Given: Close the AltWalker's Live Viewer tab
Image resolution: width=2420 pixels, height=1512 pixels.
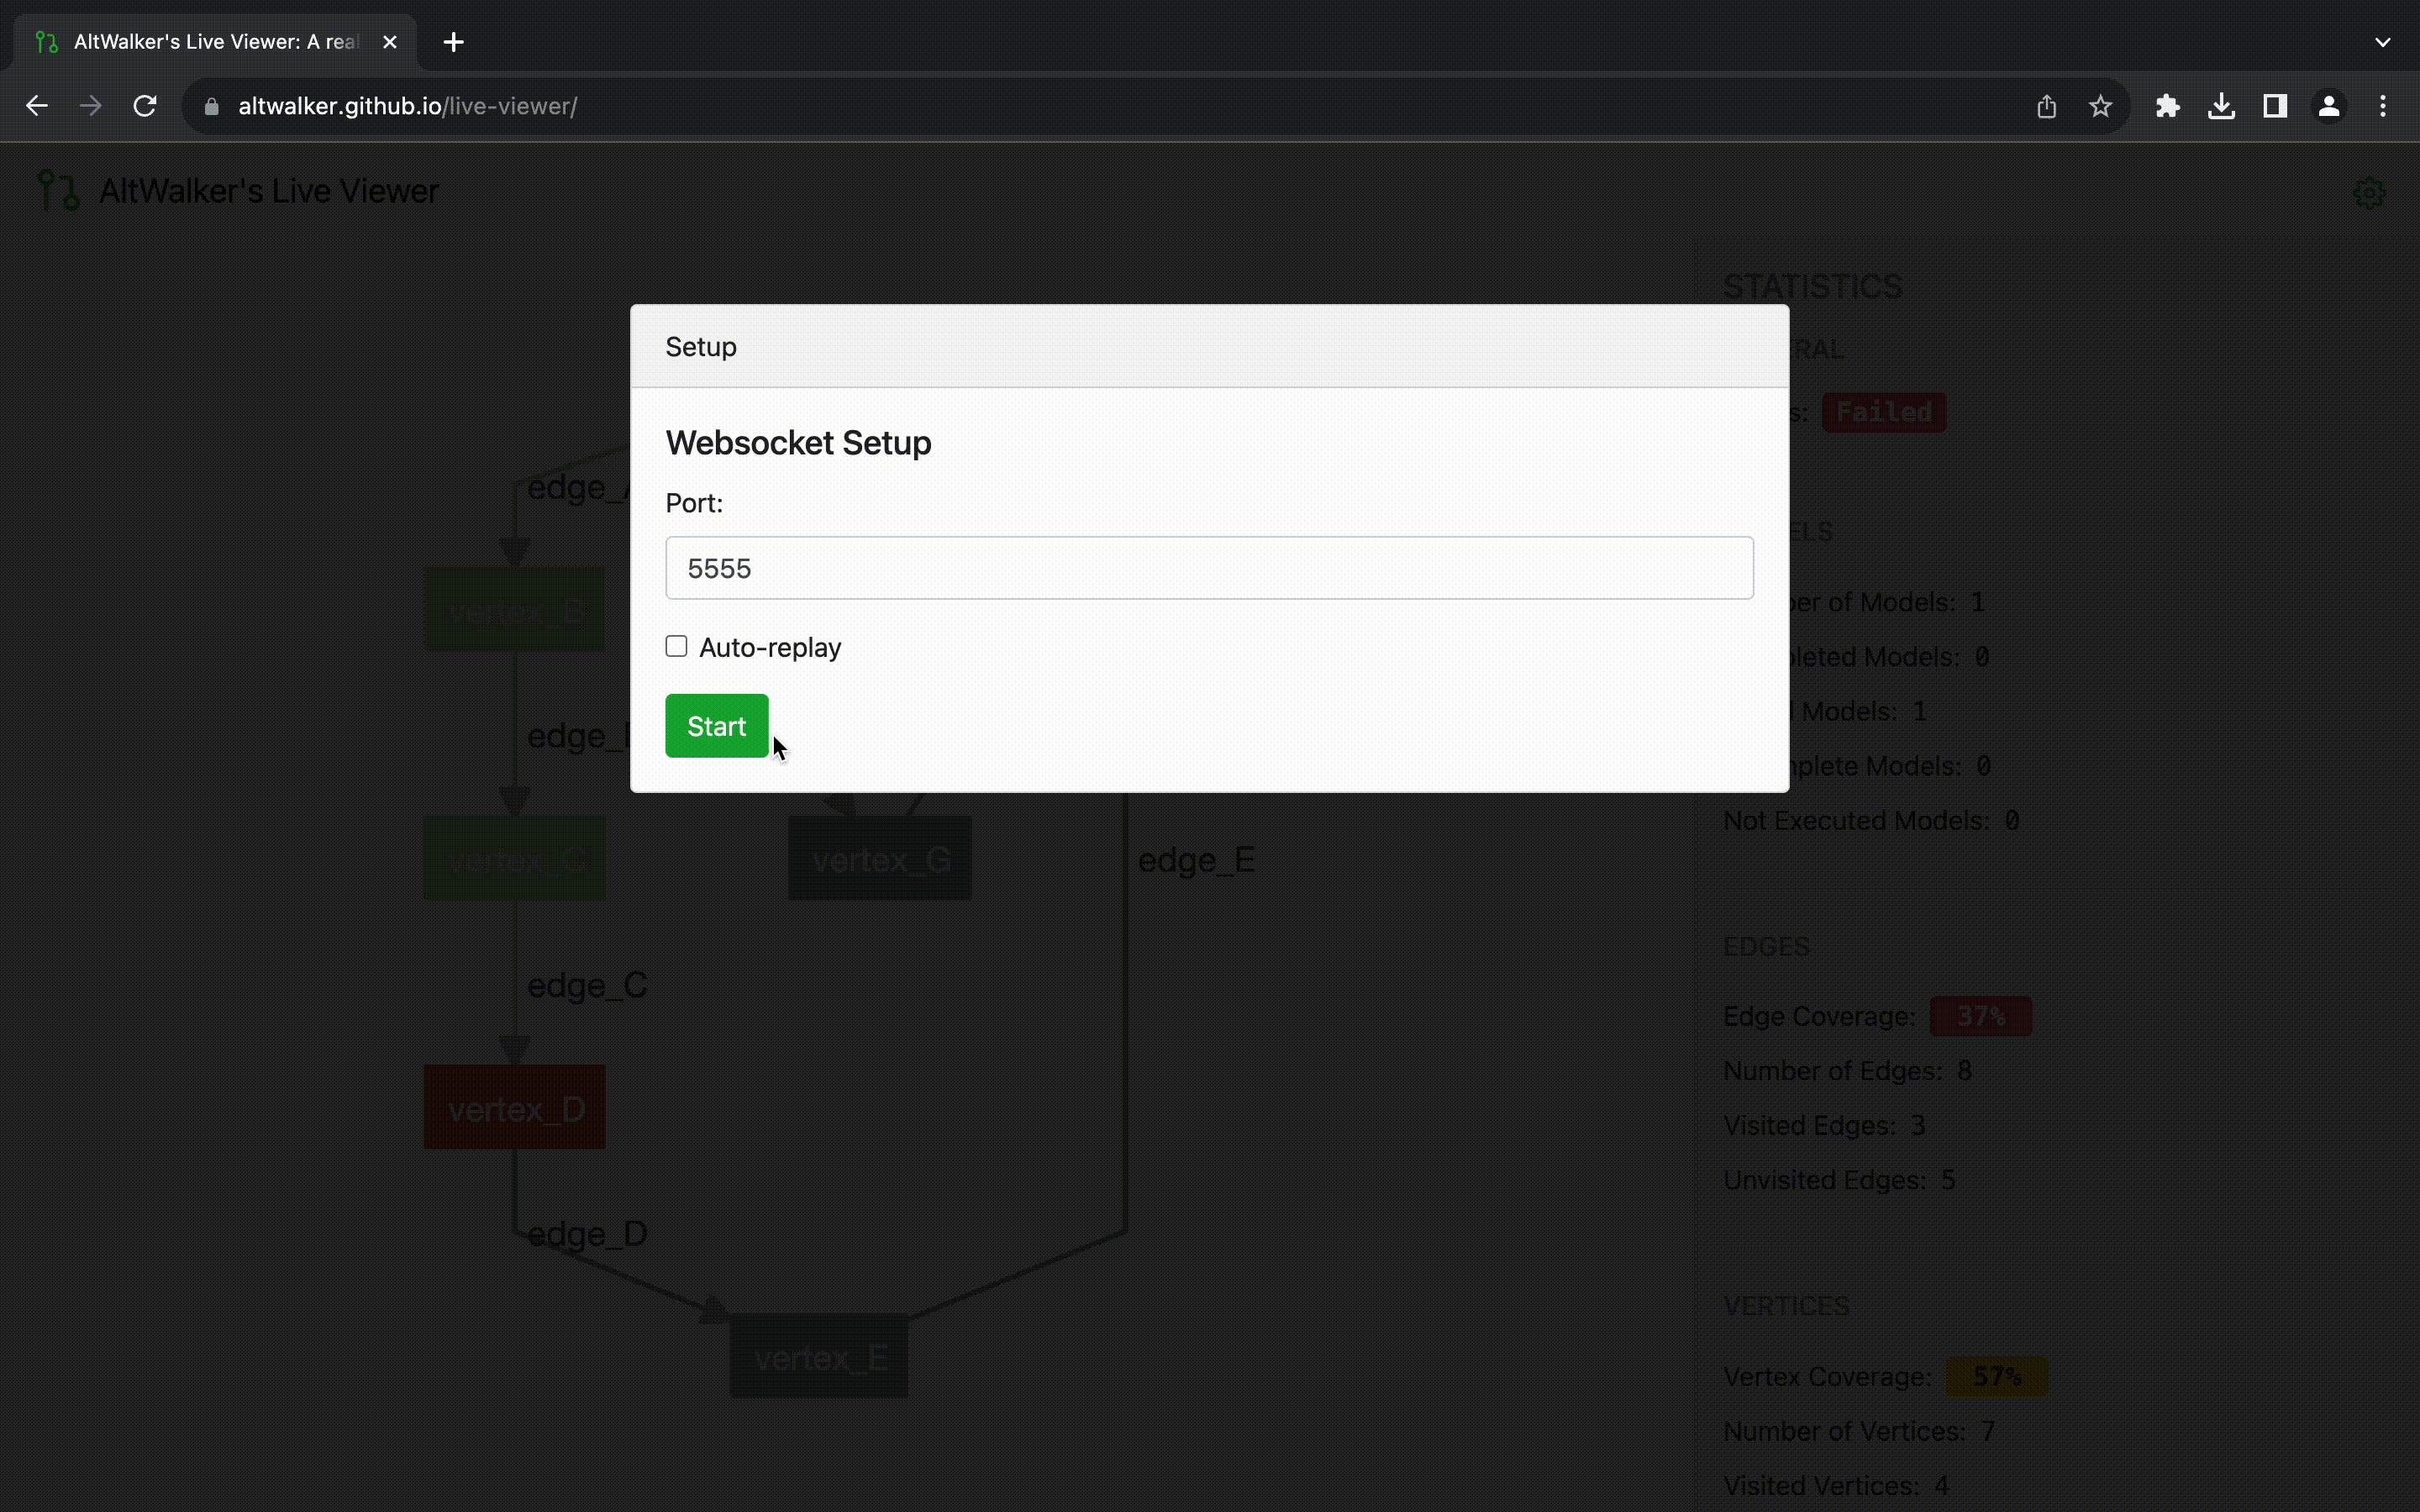Looking at the screenshot, I should point(389,42).
